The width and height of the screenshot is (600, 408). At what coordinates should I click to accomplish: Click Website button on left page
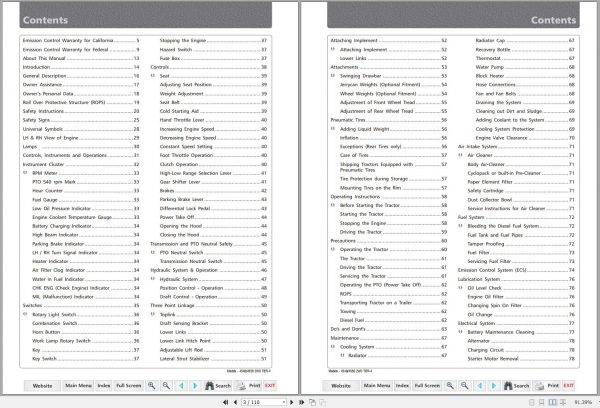(42, 385)
